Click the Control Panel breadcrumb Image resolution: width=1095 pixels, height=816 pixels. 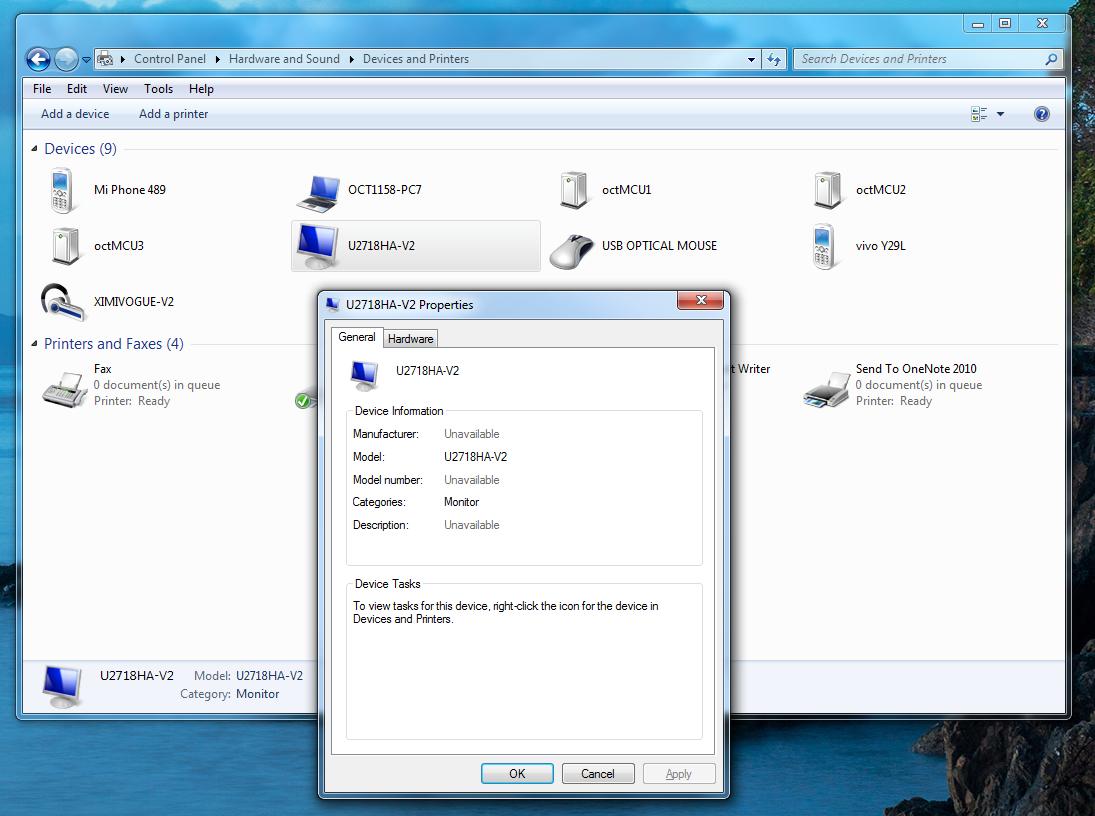(x=170, y=59)
